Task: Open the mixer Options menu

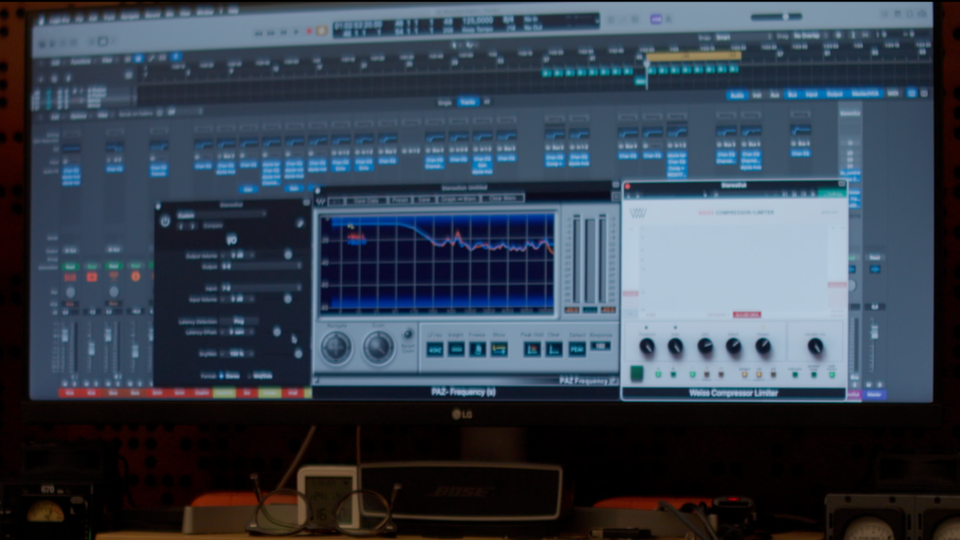Action: [x=78, y=116]
